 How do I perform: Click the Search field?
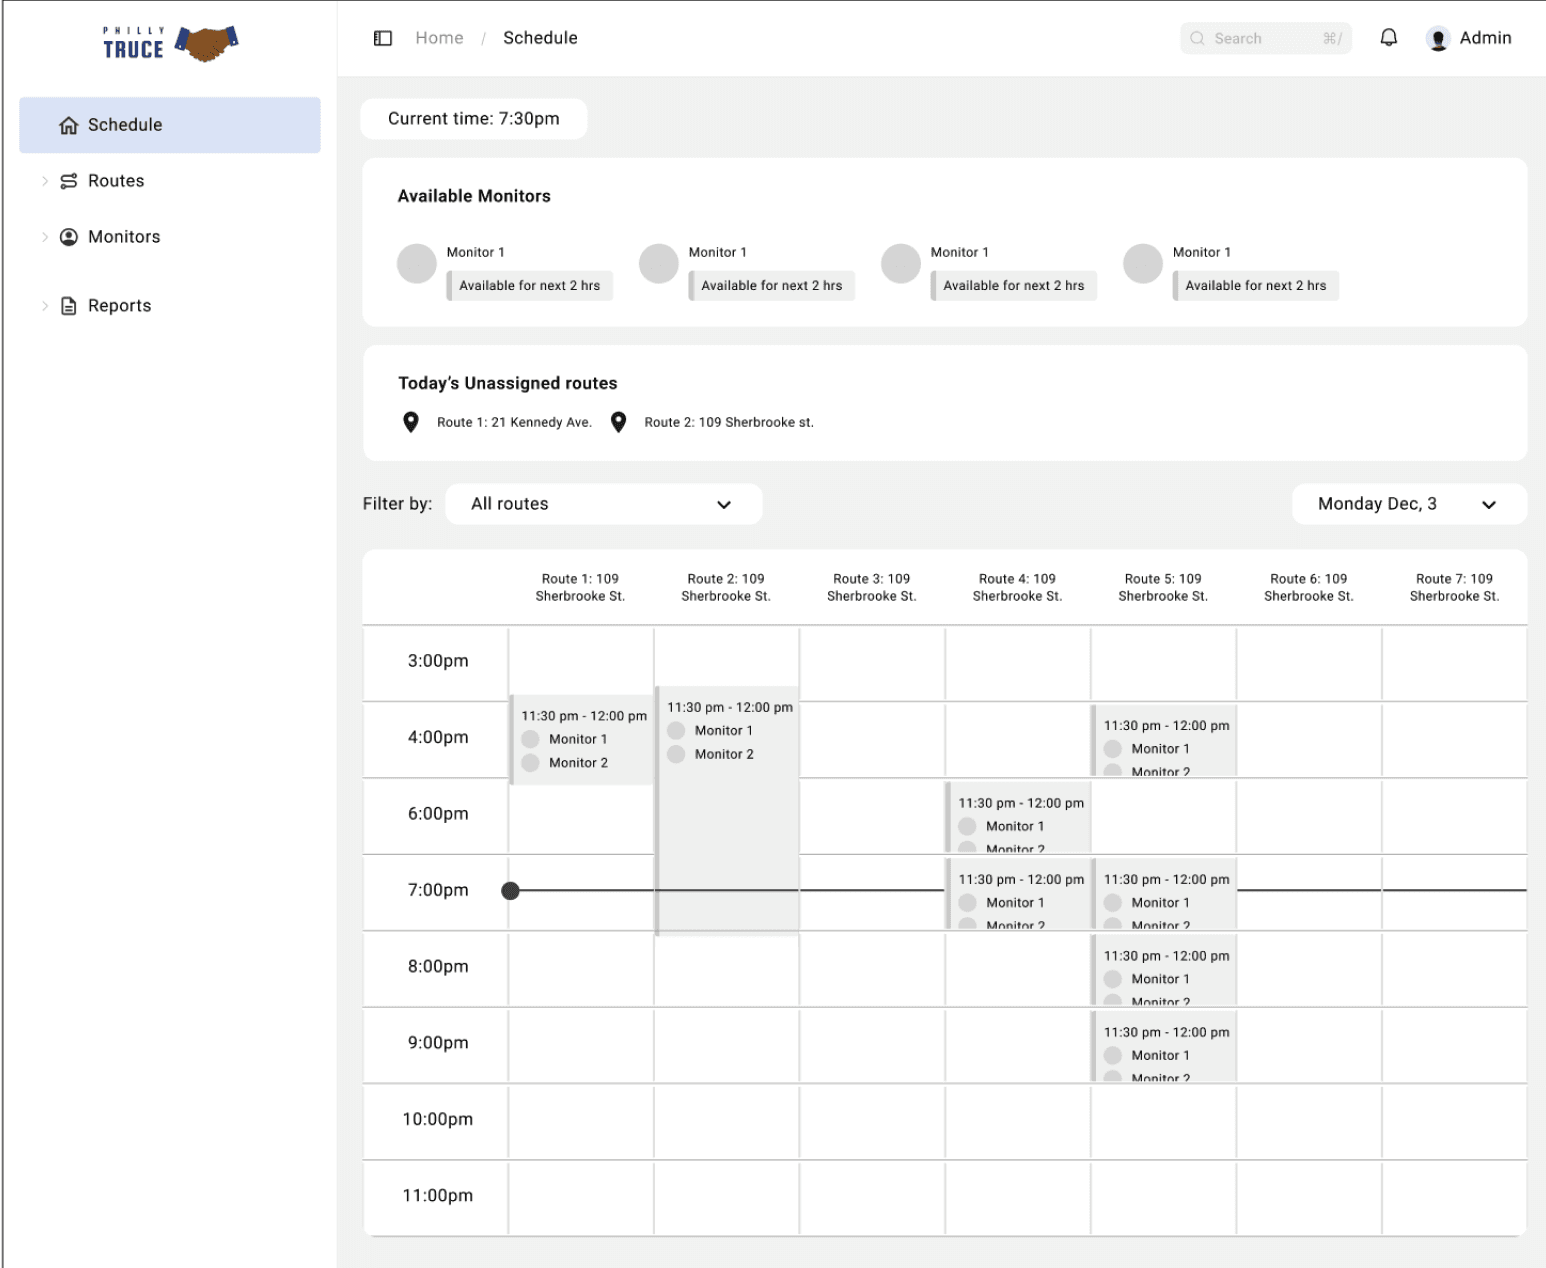(x=1266, y=38)
